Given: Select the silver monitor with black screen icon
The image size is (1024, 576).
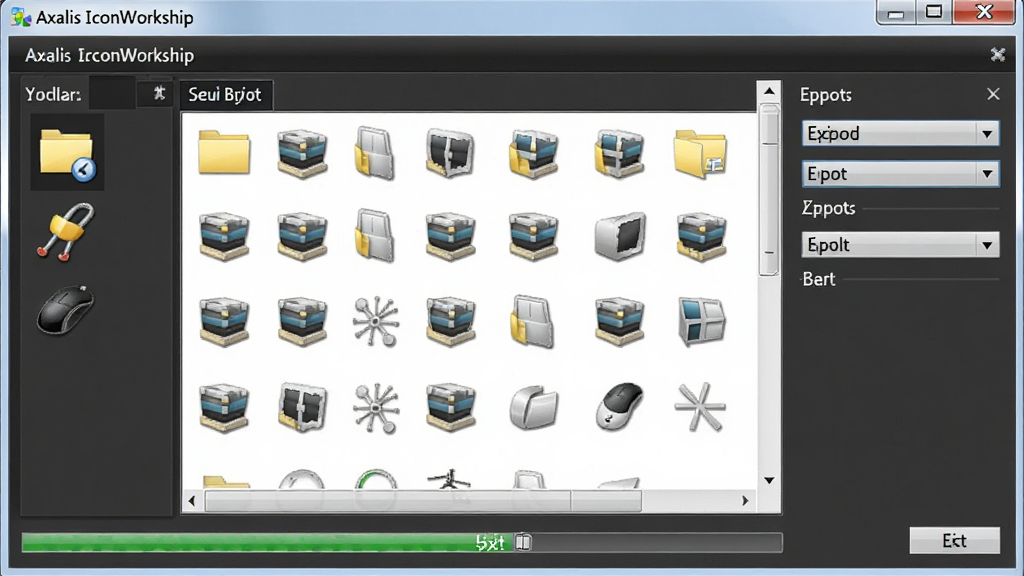Looking at the screenshot, I should (x=619, y=235).
